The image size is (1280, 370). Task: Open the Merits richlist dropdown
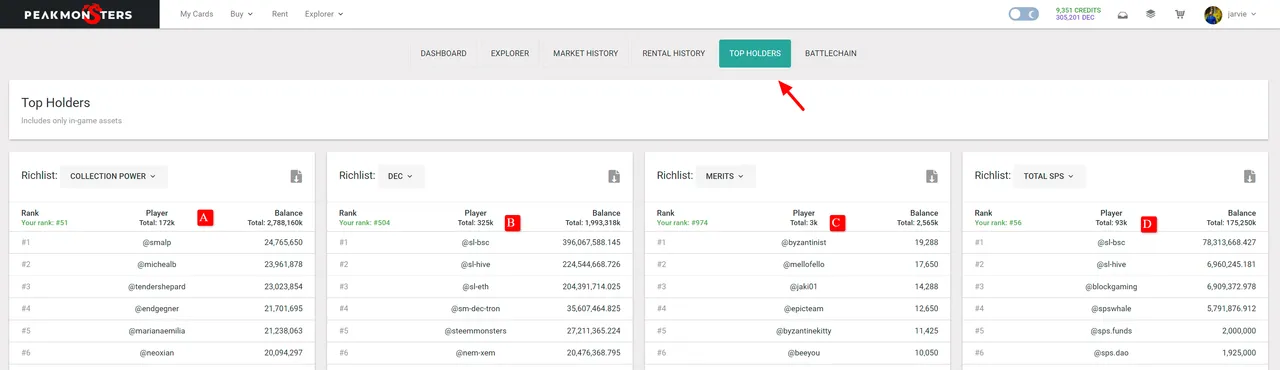[725, 176]
